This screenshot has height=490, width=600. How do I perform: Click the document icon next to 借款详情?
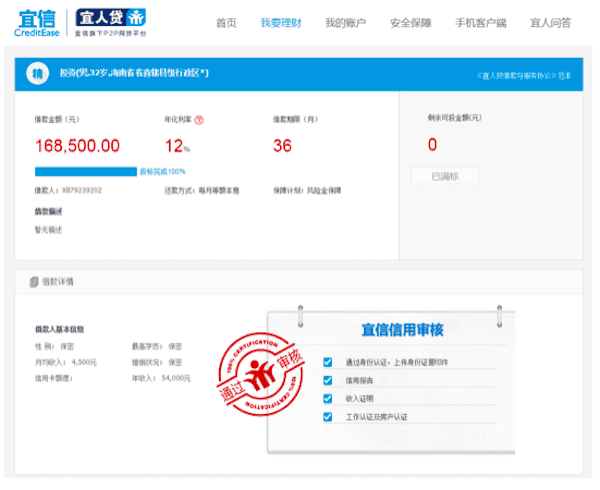[x=34, y=282]
